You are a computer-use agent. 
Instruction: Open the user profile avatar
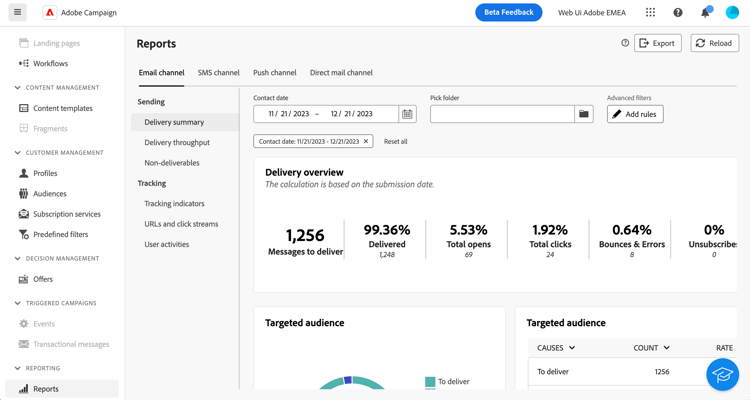click(x=732, y=13)
